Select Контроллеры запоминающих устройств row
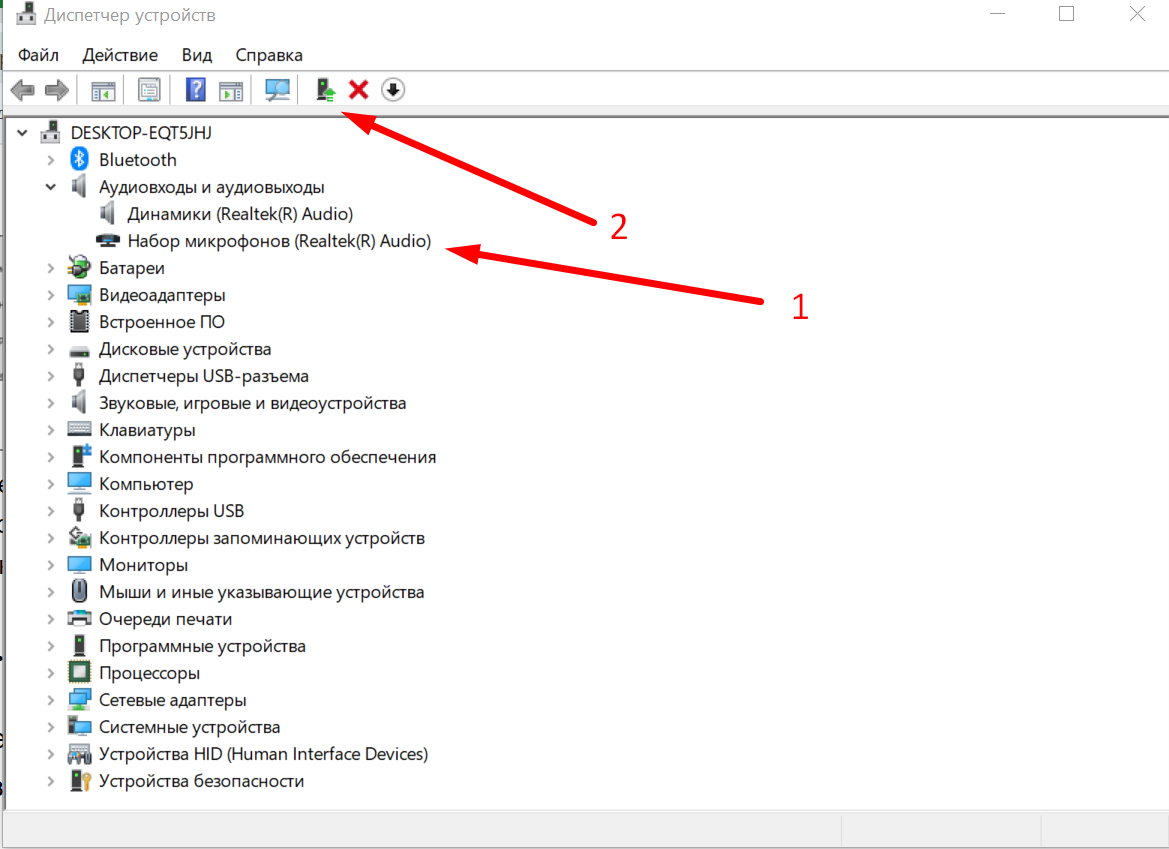 click(262, 538)
